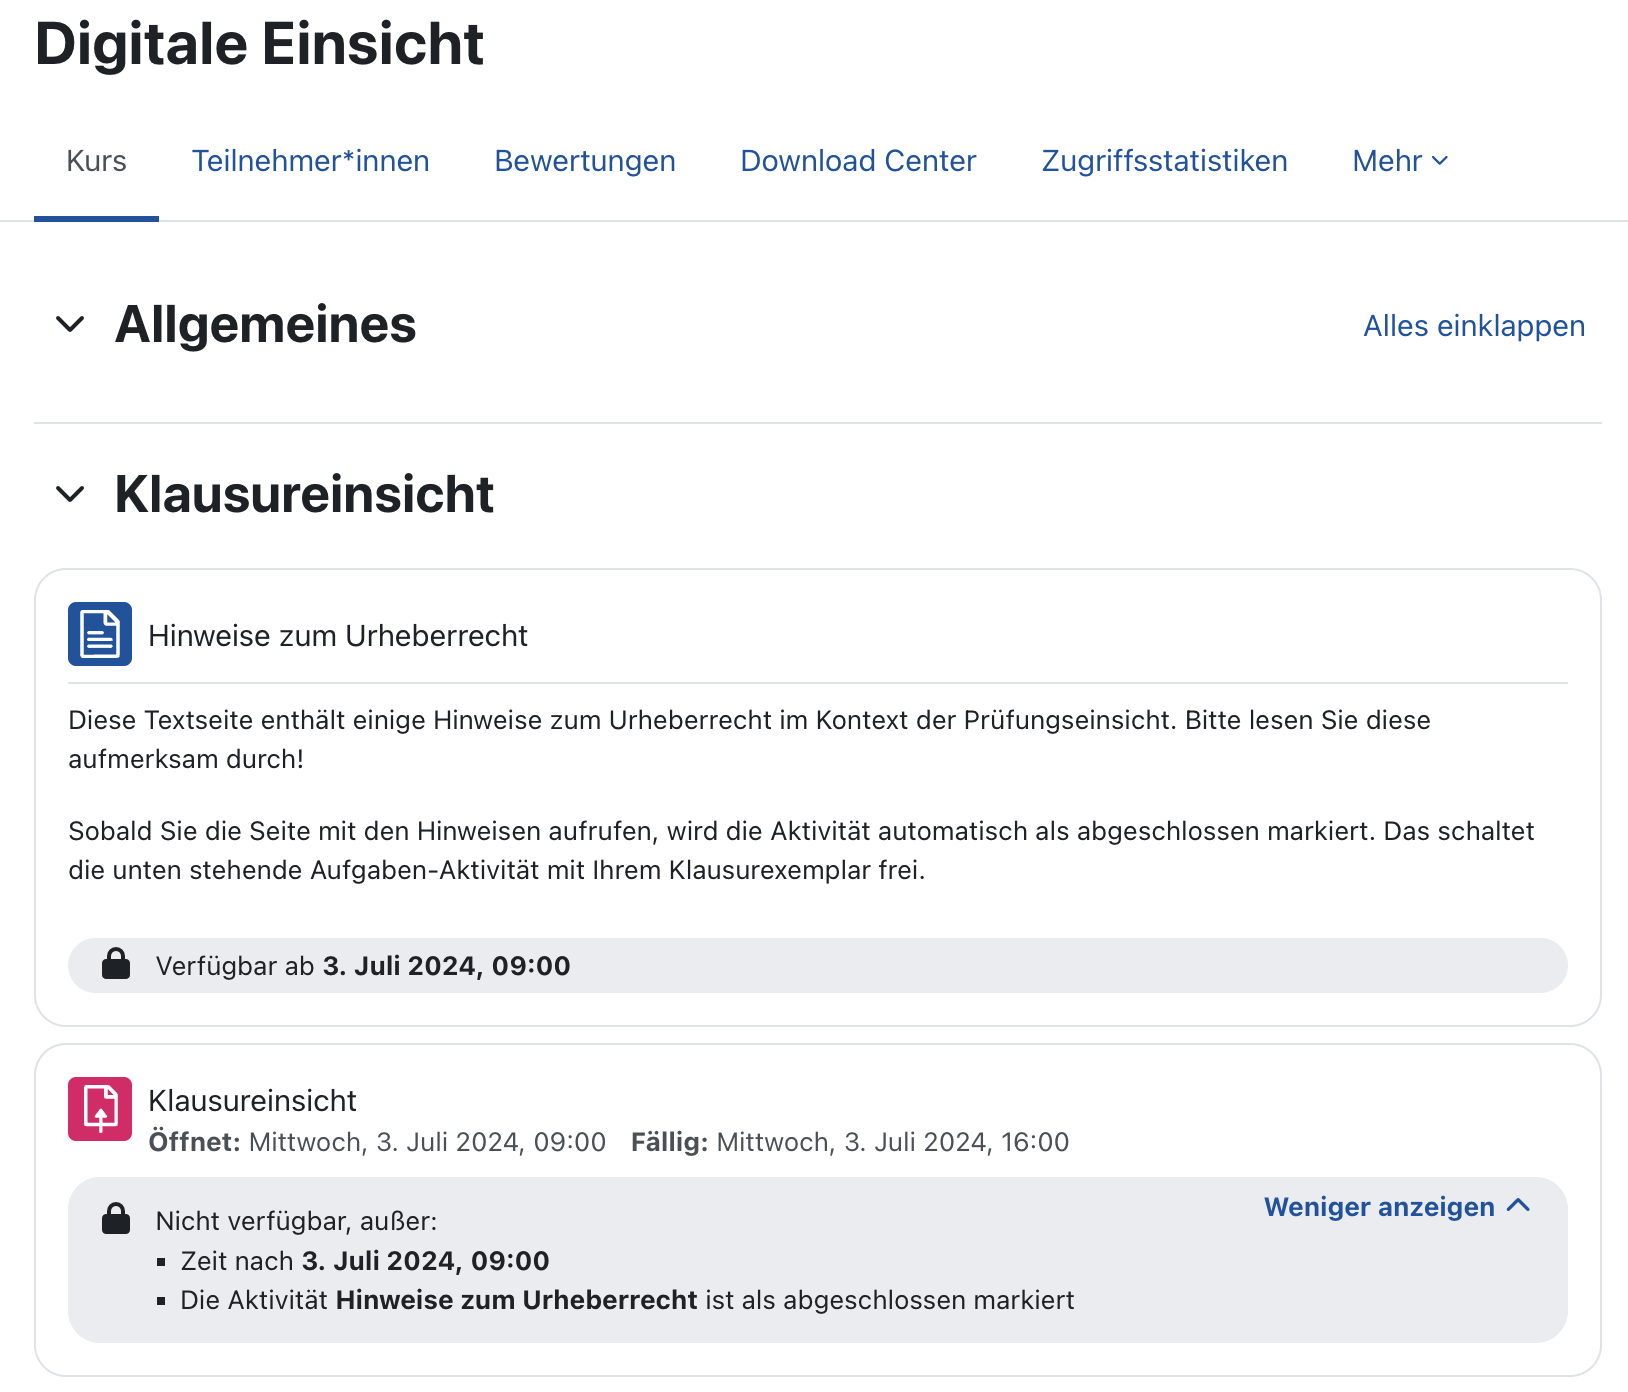Open the Download Center tab
Screen dimensions: 1628x1392
pyautogui.click(x=858, y=160)
